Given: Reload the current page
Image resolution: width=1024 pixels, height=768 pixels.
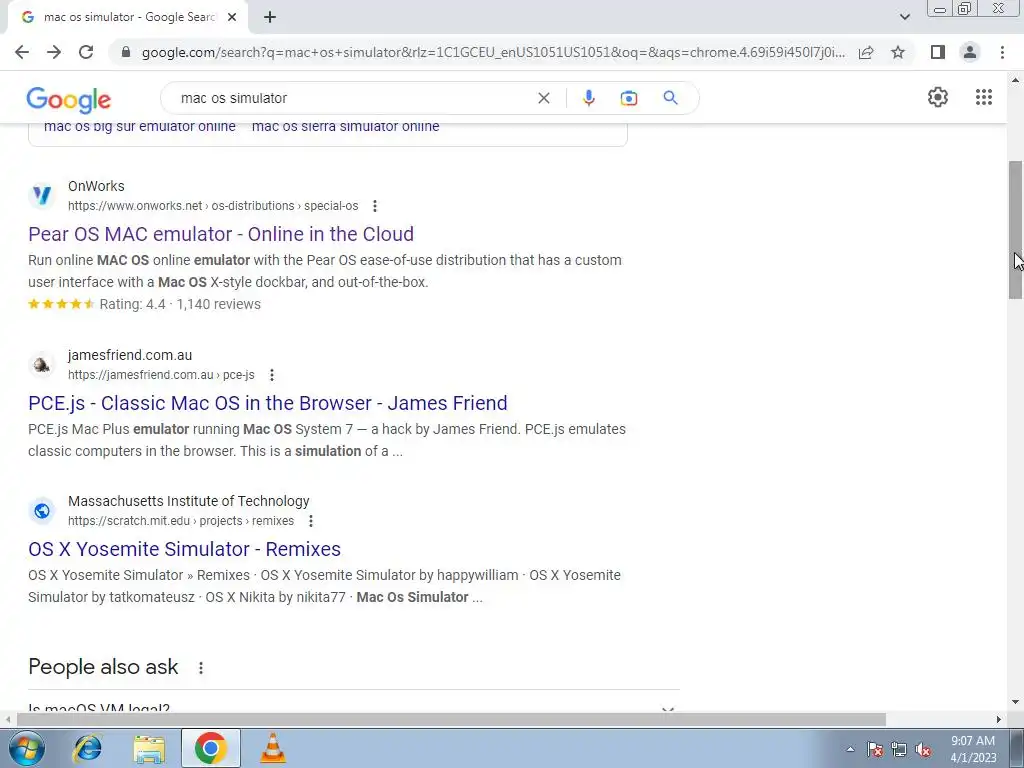Looking at the screenshot, I should pos(86,52).
